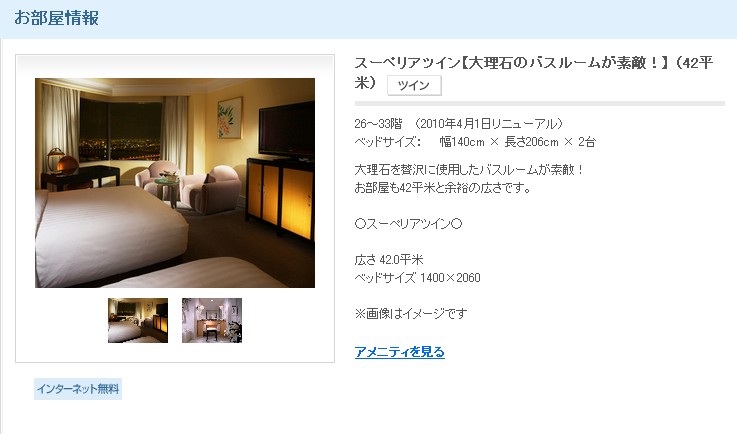
Task: Click the night-view window in the photo
Action: click(121, 130)
